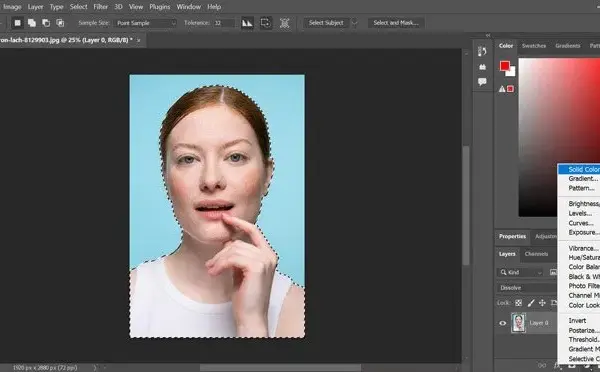Screen dimensions: 600x372
Task: Toggle the Contiguous selection icon
Action: click(x=265, y=23)
